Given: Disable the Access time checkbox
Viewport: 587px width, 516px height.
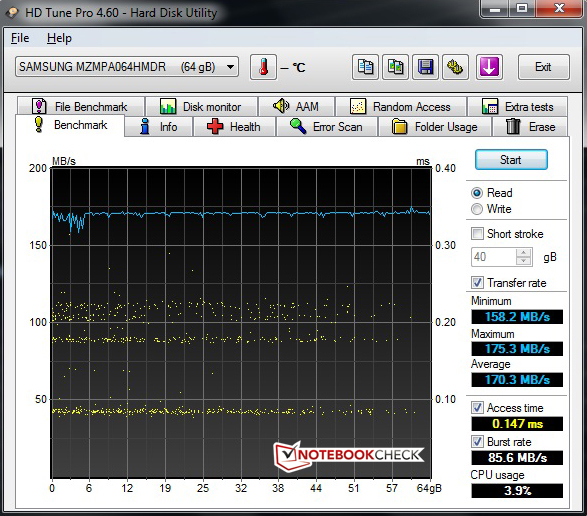Looking at the screenshot, I should click(477, 407).
